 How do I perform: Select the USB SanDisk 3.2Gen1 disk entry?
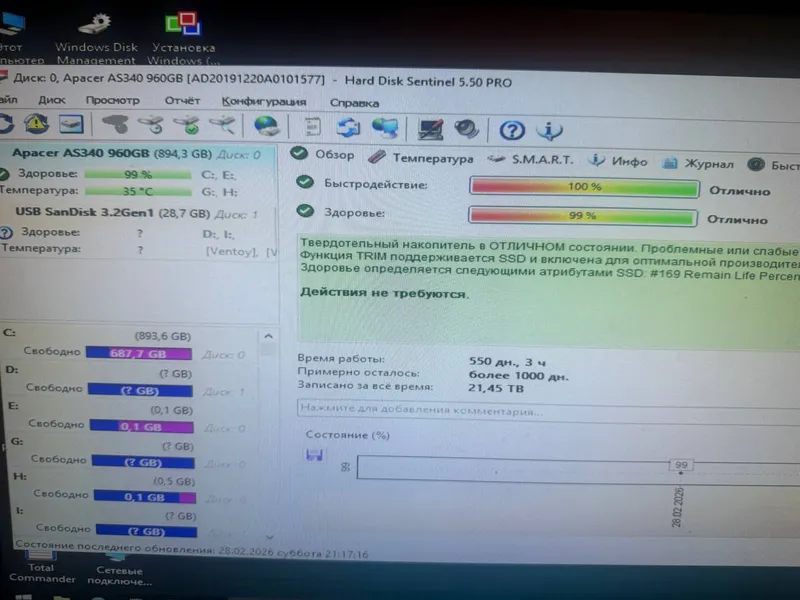click(x=136, y=212)
